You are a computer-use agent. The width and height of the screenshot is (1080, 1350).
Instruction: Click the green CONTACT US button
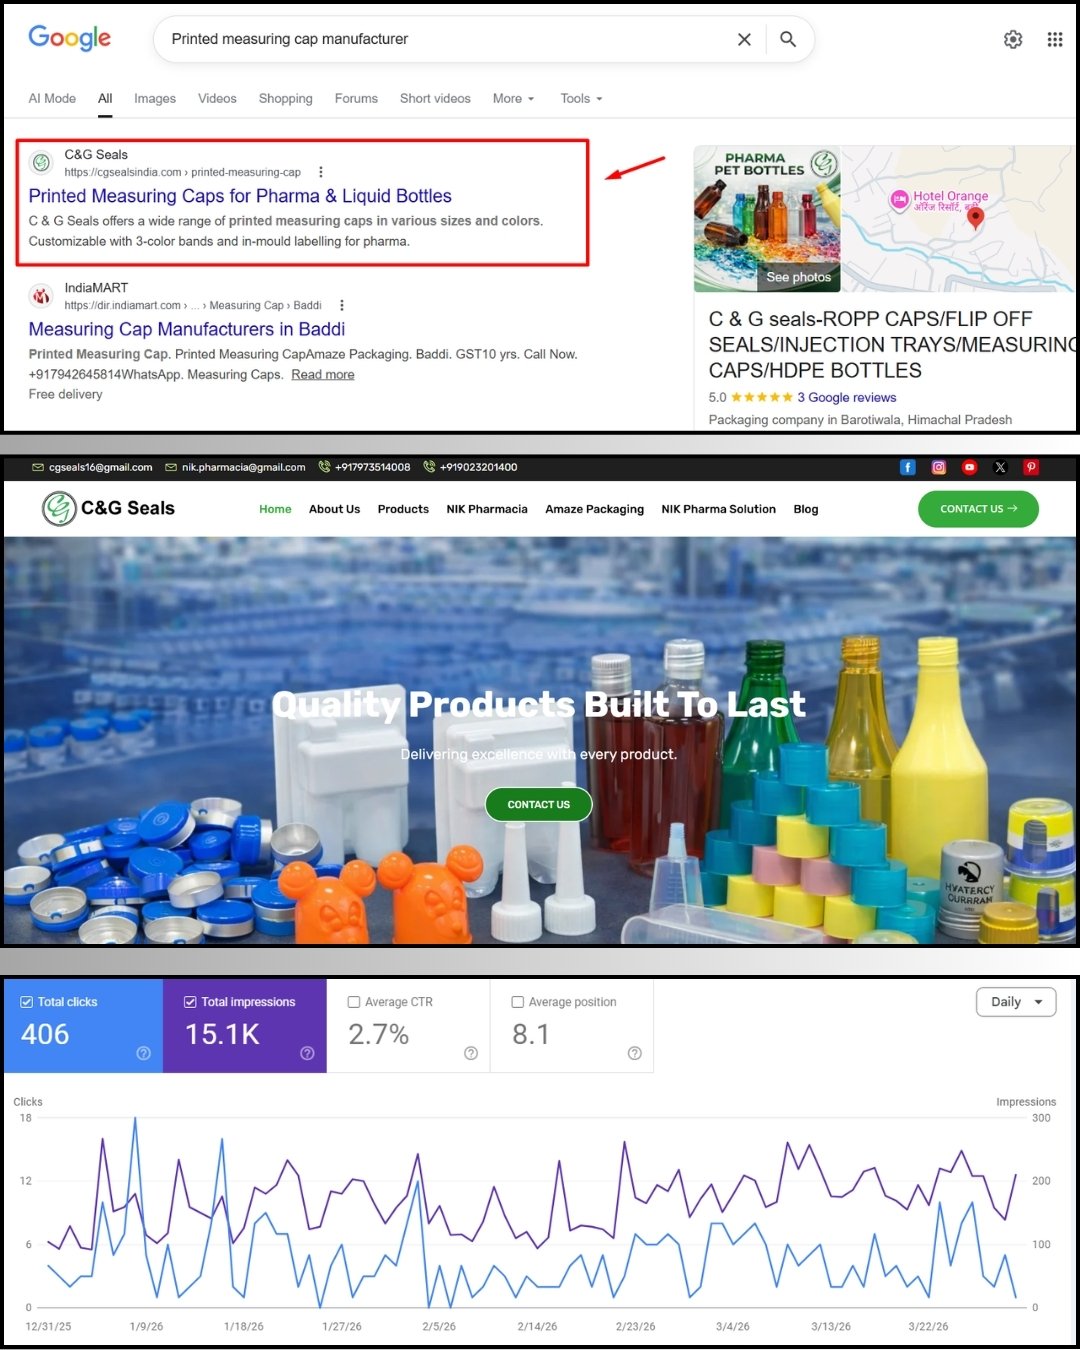point(538,804)
